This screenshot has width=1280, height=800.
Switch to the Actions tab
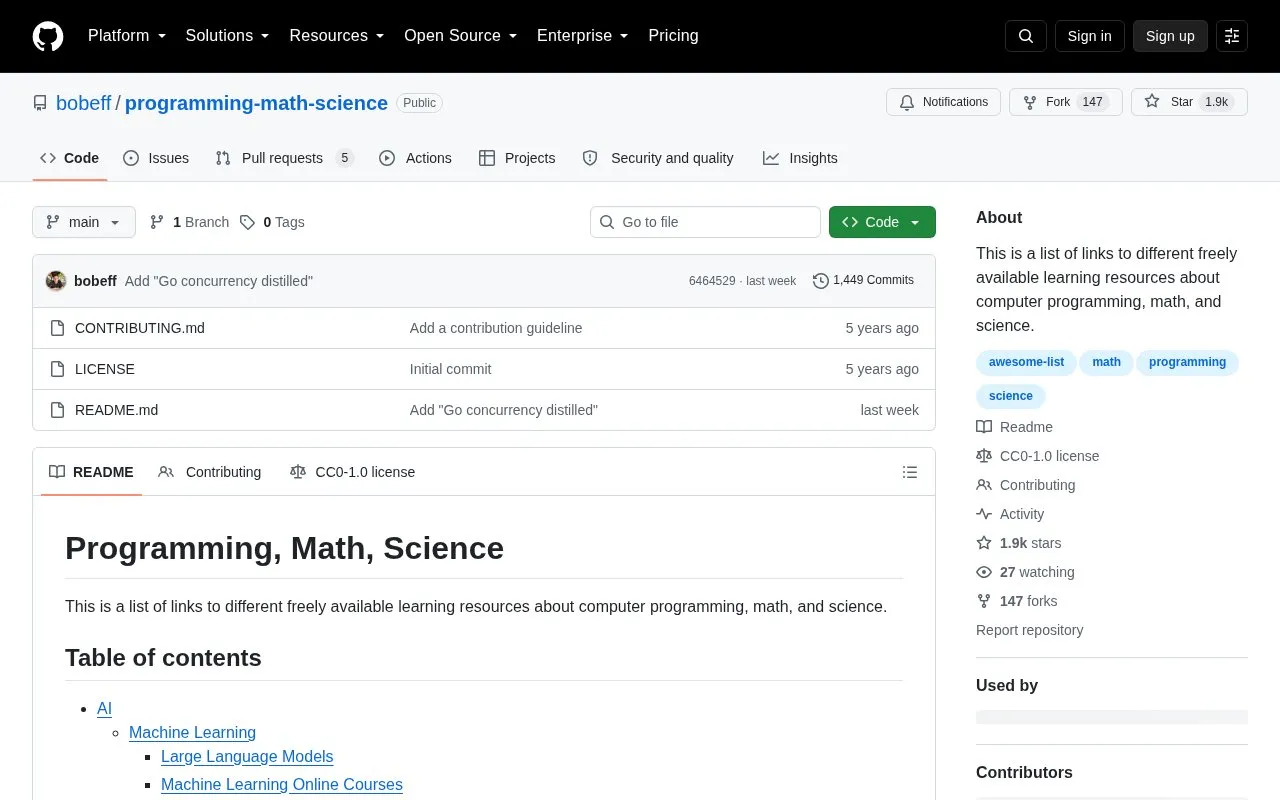(415, 158)
